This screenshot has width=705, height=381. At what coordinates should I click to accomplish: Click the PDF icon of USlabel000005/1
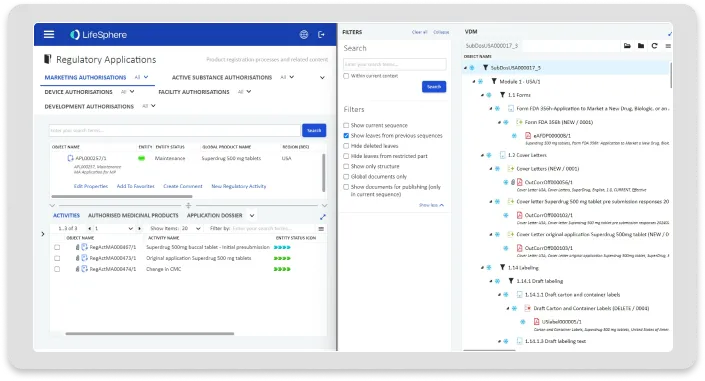[536, 322]
